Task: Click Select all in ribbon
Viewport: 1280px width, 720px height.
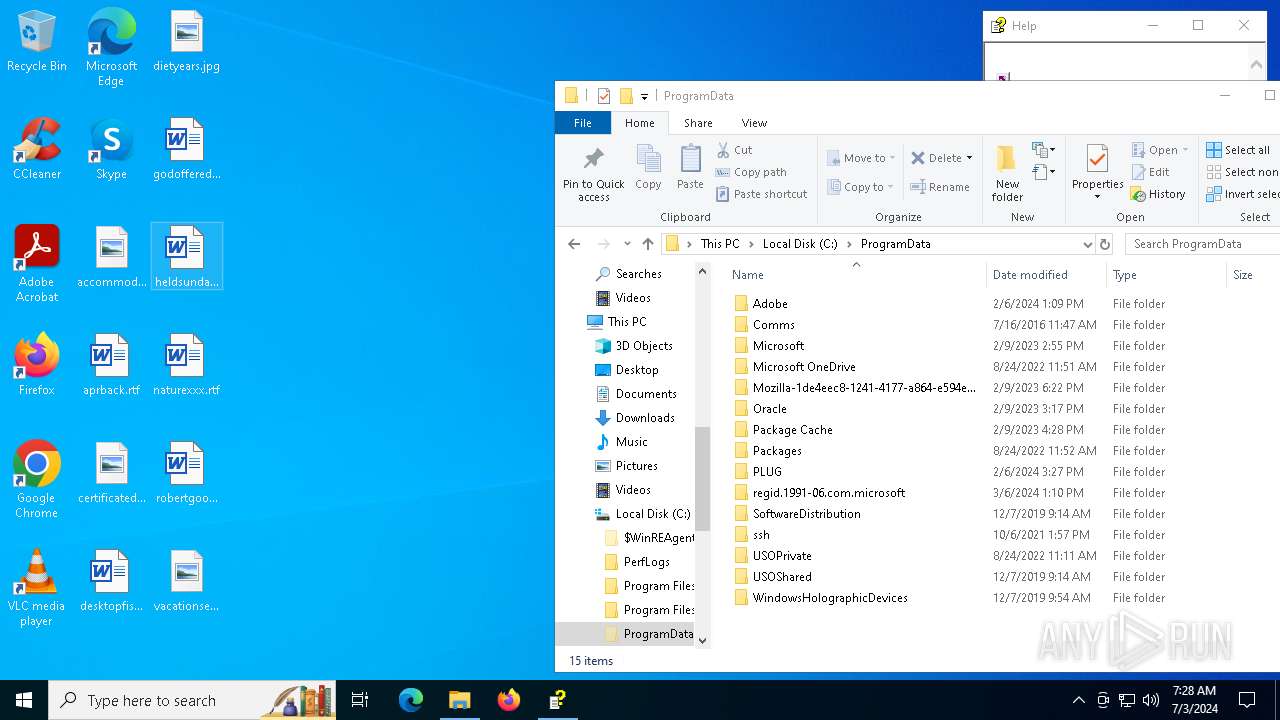Action: pyautogui.click(x=1238, y=150)
